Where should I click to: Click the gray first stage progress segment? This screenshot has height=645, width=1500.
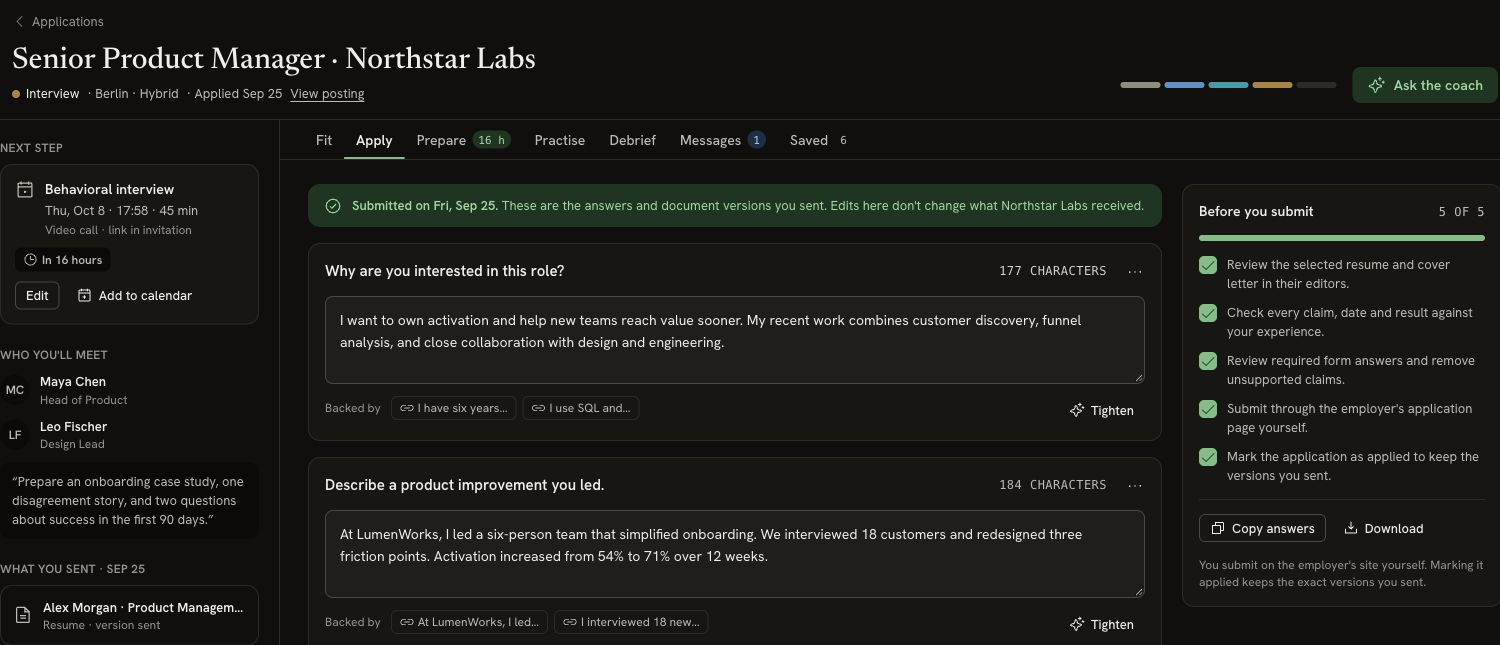pos(1140,85)
